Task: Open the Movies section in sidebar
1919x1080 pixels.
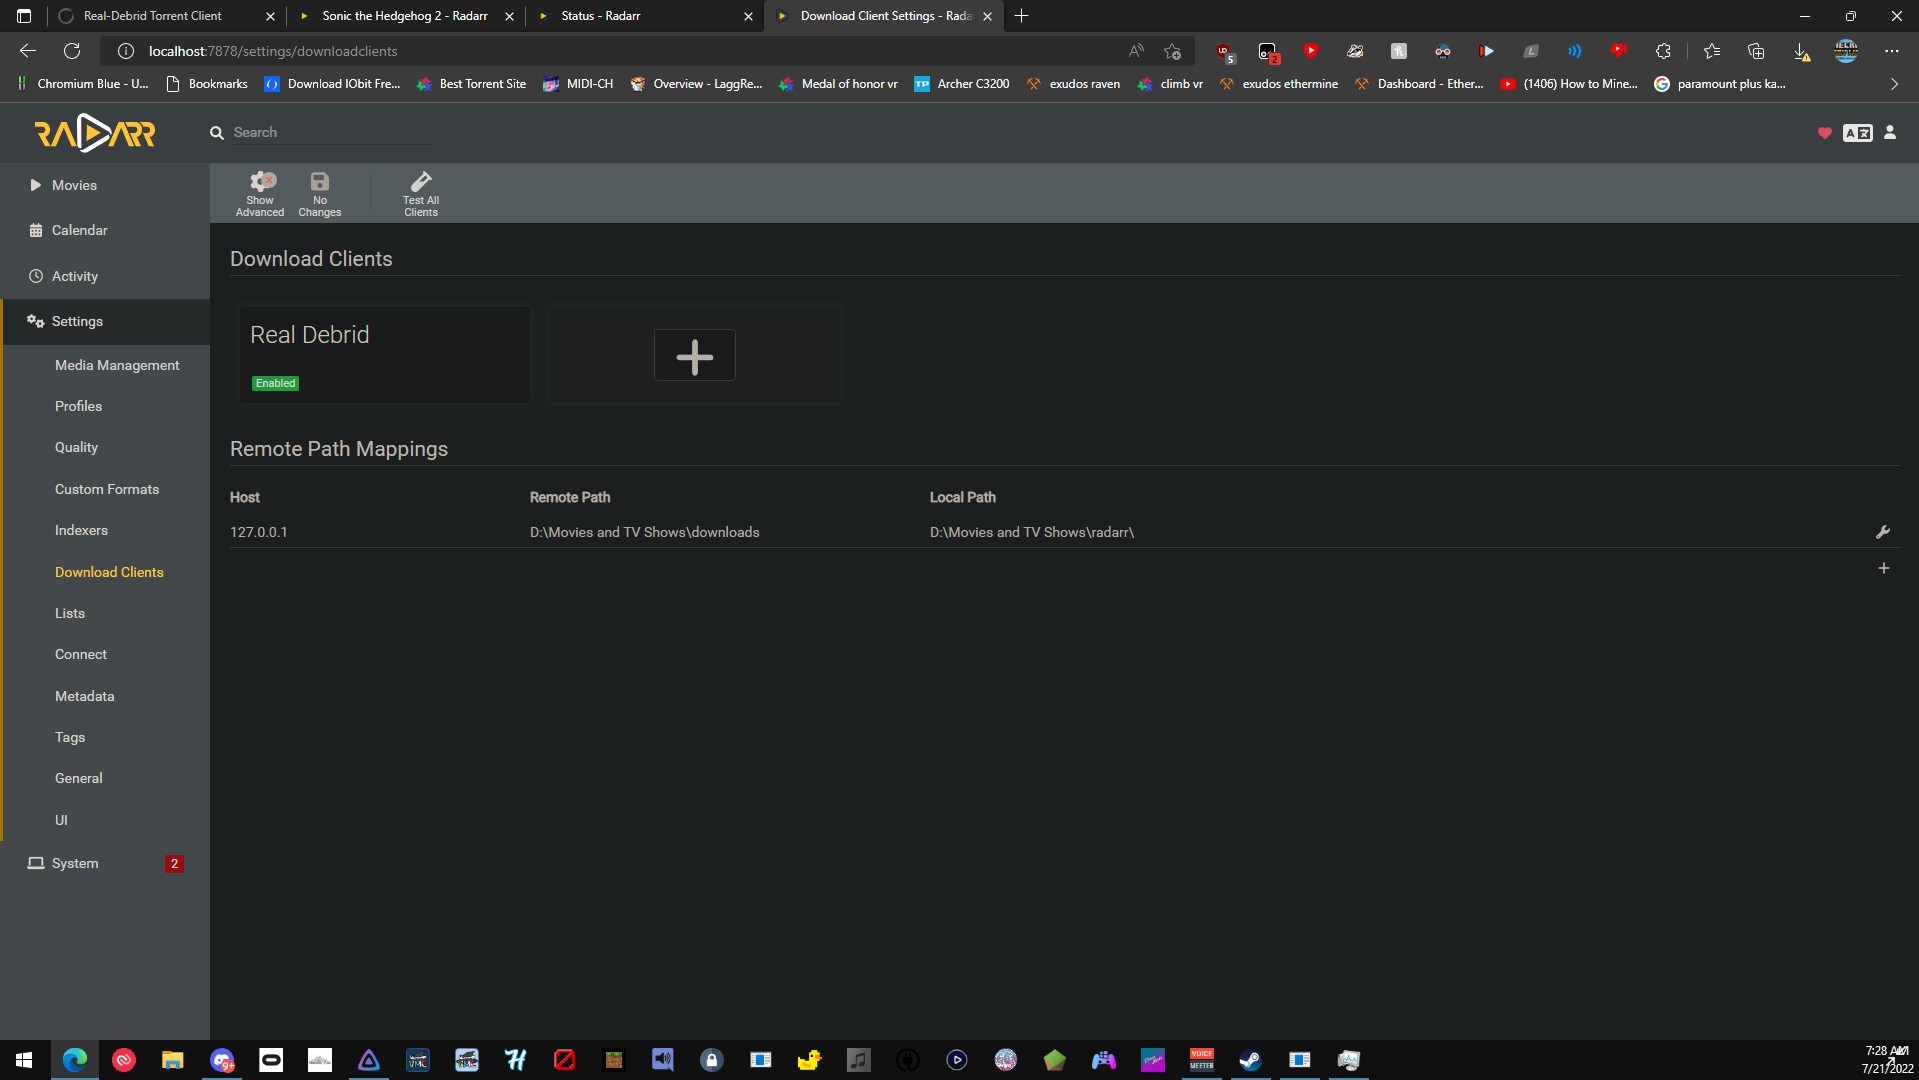Action: pyautogui.click(x=74, y=185)
